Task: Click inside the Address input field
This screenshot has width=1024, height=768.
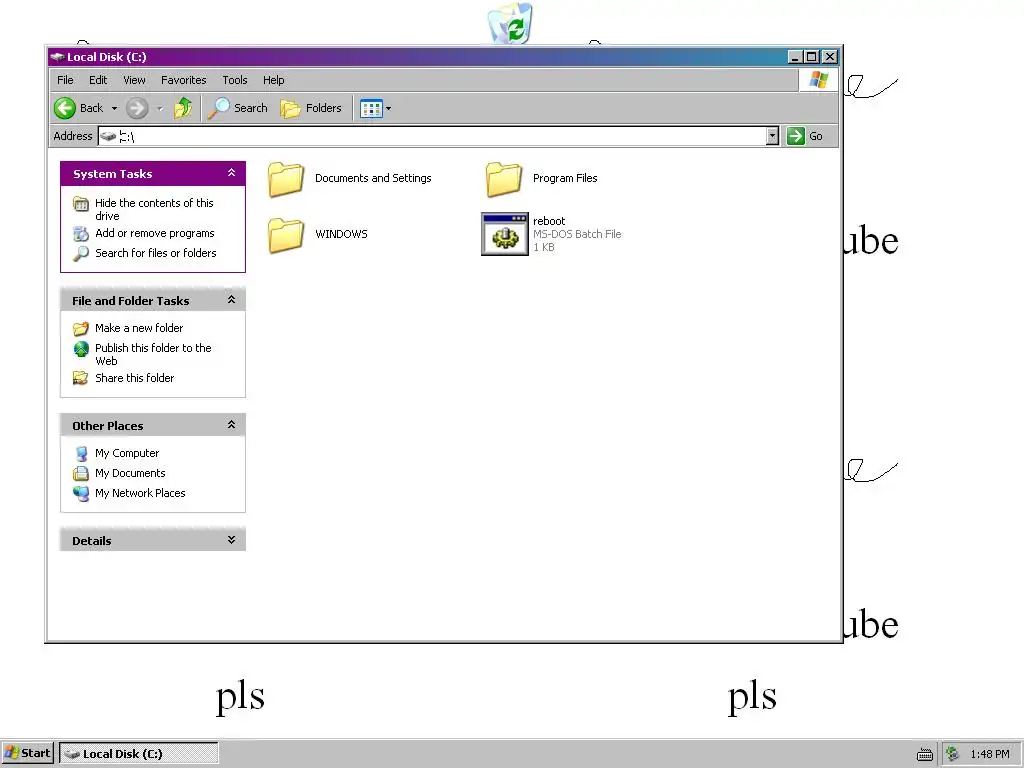Action: click(x=438, y=136)
